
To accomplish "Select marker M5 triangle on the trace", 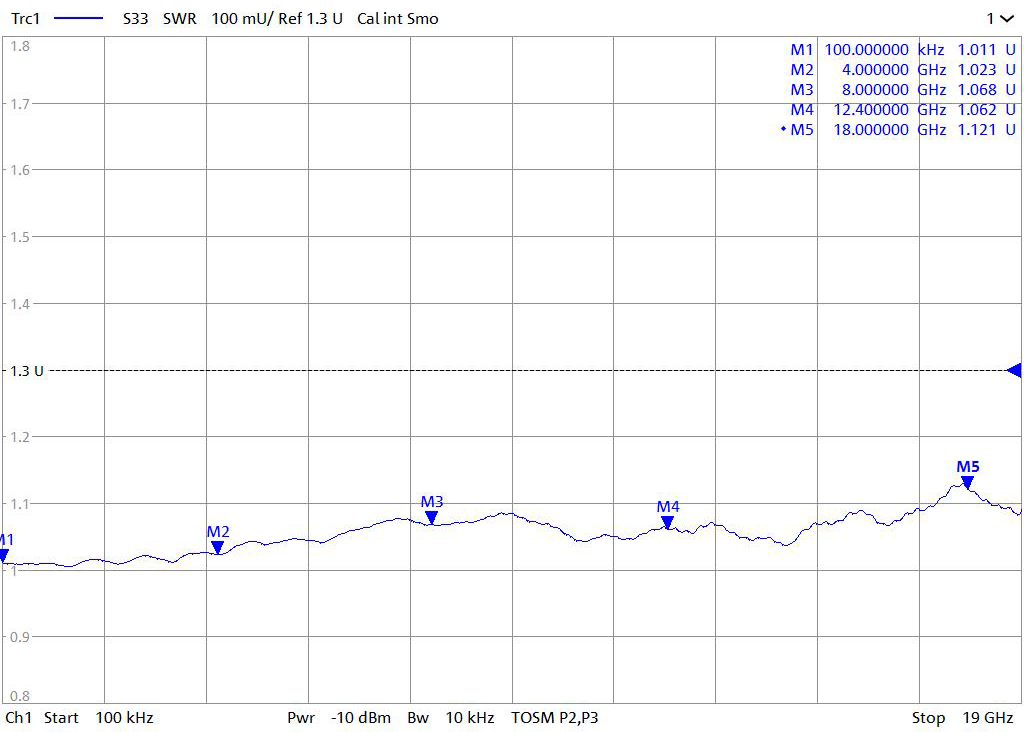I will point(967,482).
